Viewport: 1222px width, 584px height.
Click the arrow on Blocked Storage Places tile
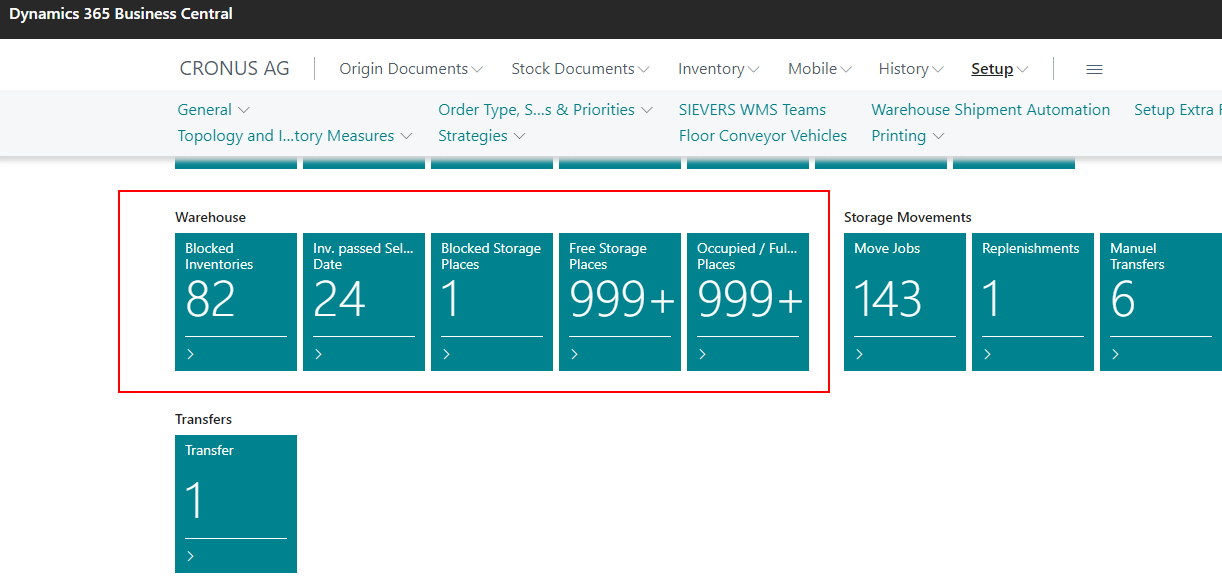(447, 354)
